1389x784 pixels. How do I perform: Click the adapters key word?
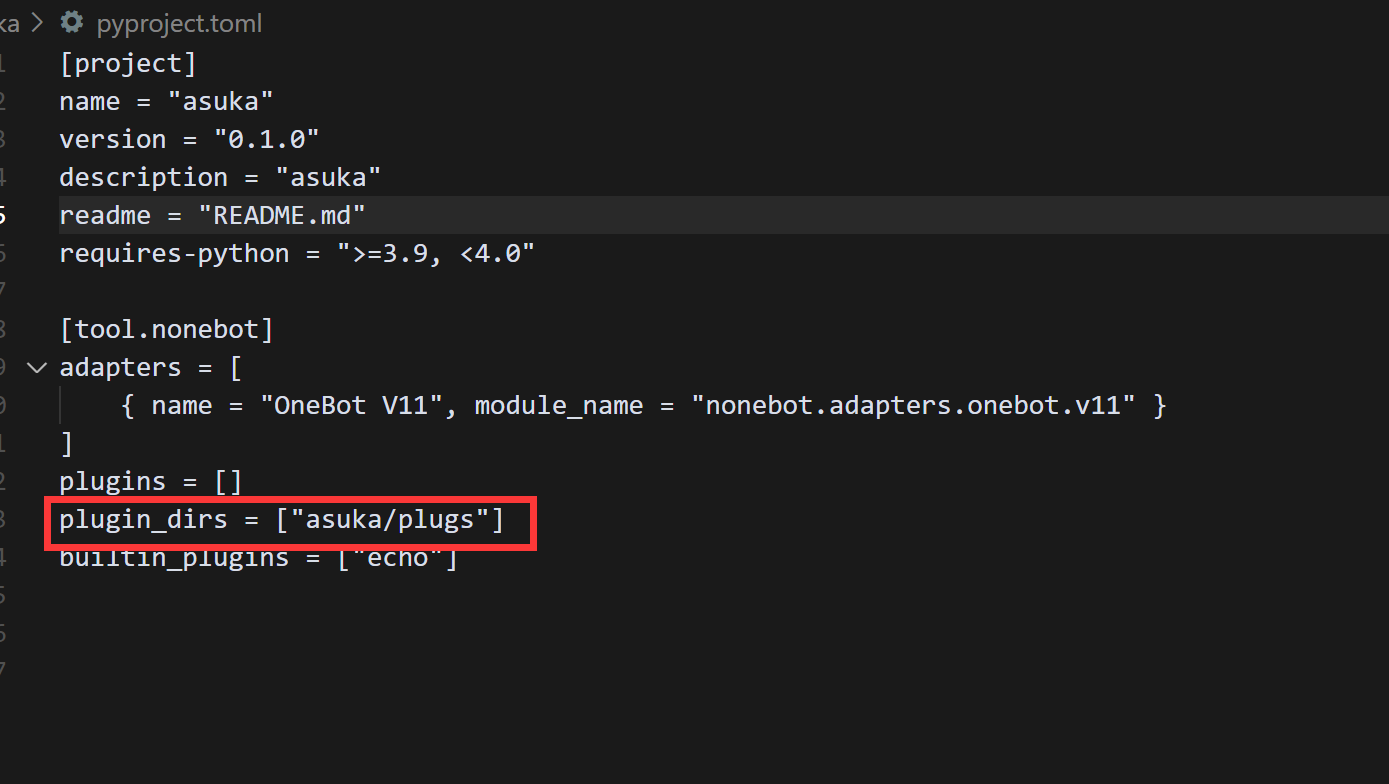pyautogui.click(x=120, y=367)
